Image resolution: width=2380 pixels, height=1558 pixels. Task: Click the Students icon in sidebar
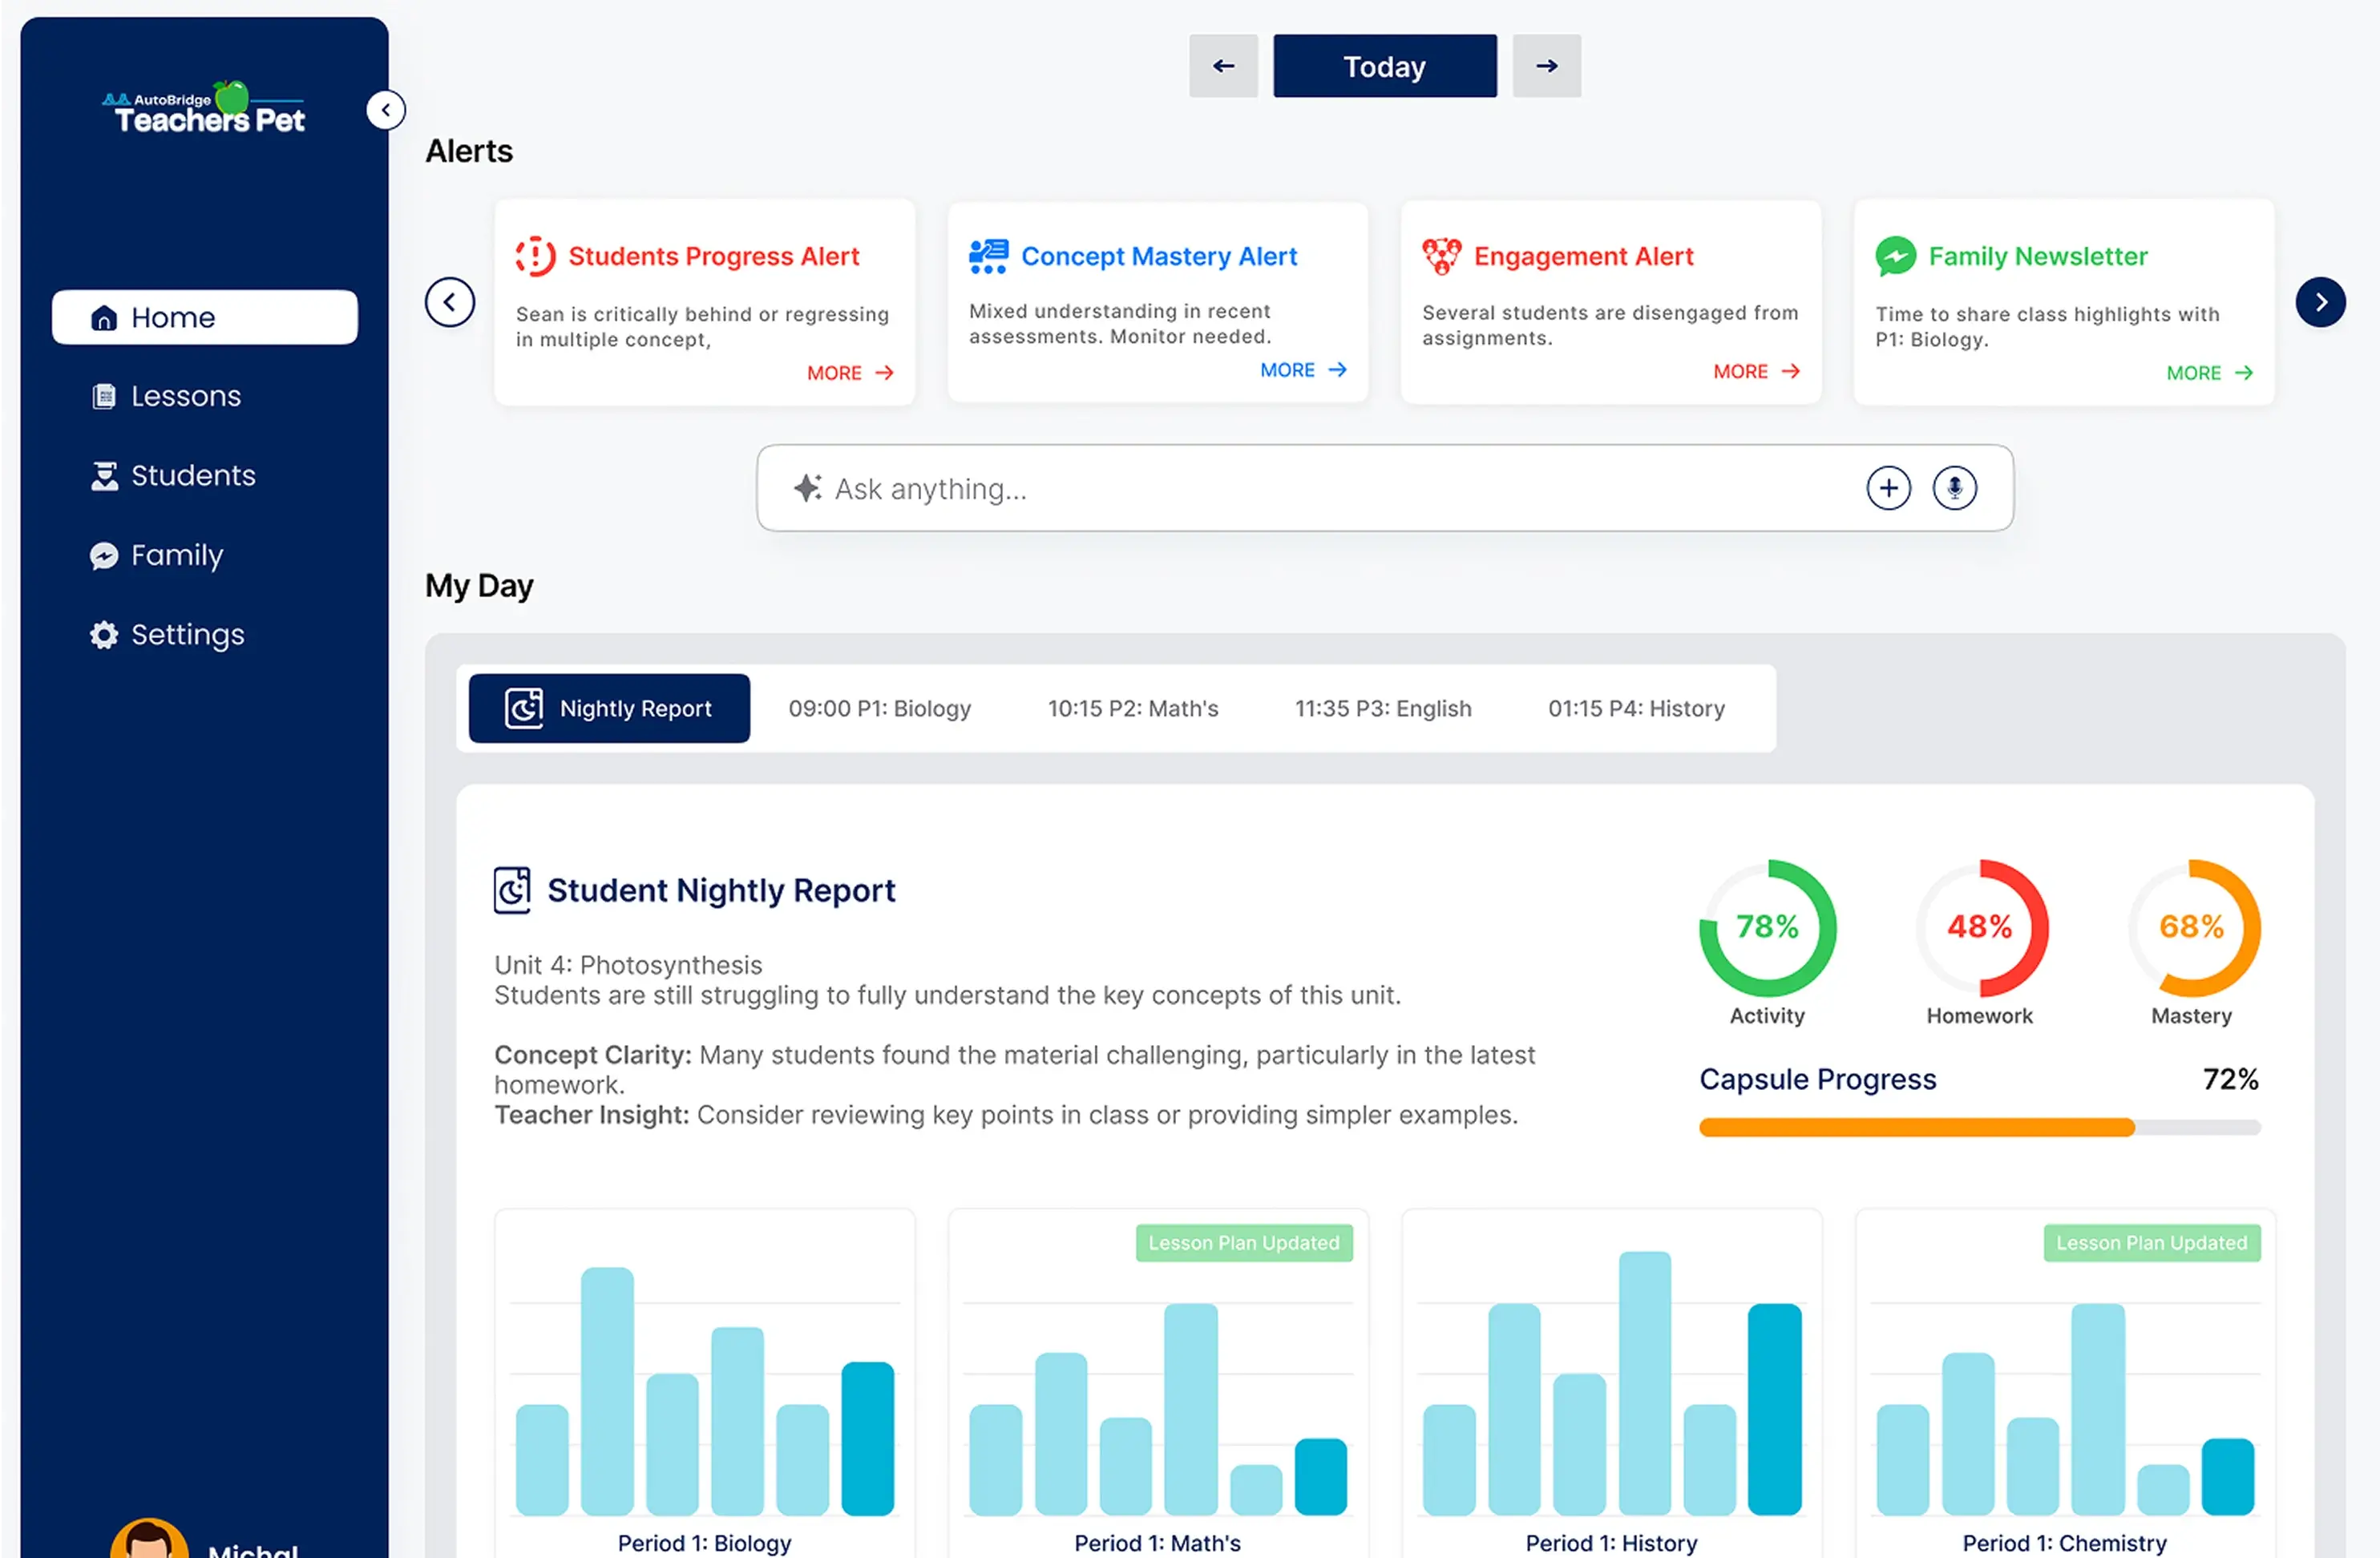pyautogui.click(x=104, y=476)
